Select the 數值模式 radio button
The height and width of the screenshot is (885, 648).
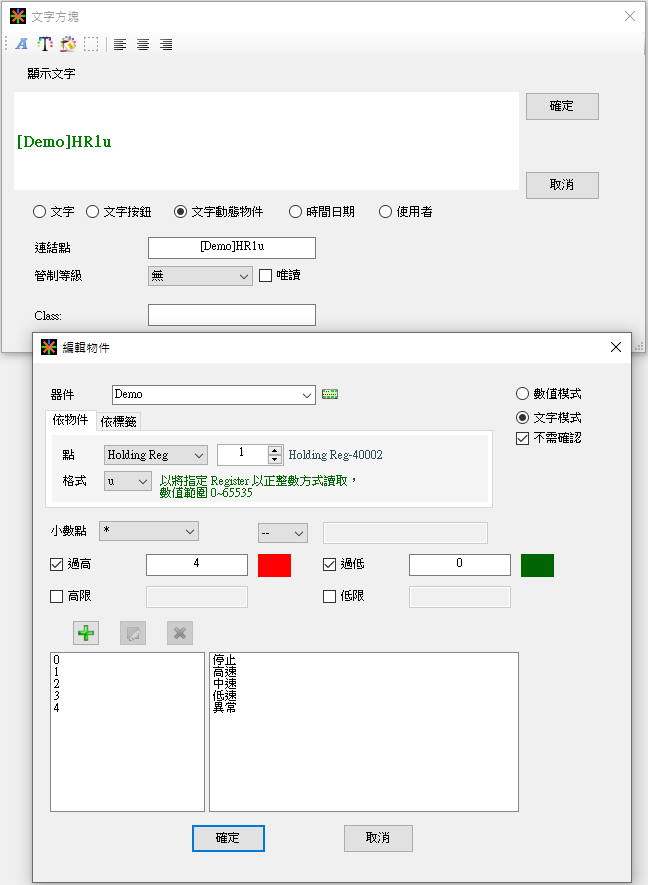pyautogui.click(x=523, y=394)
